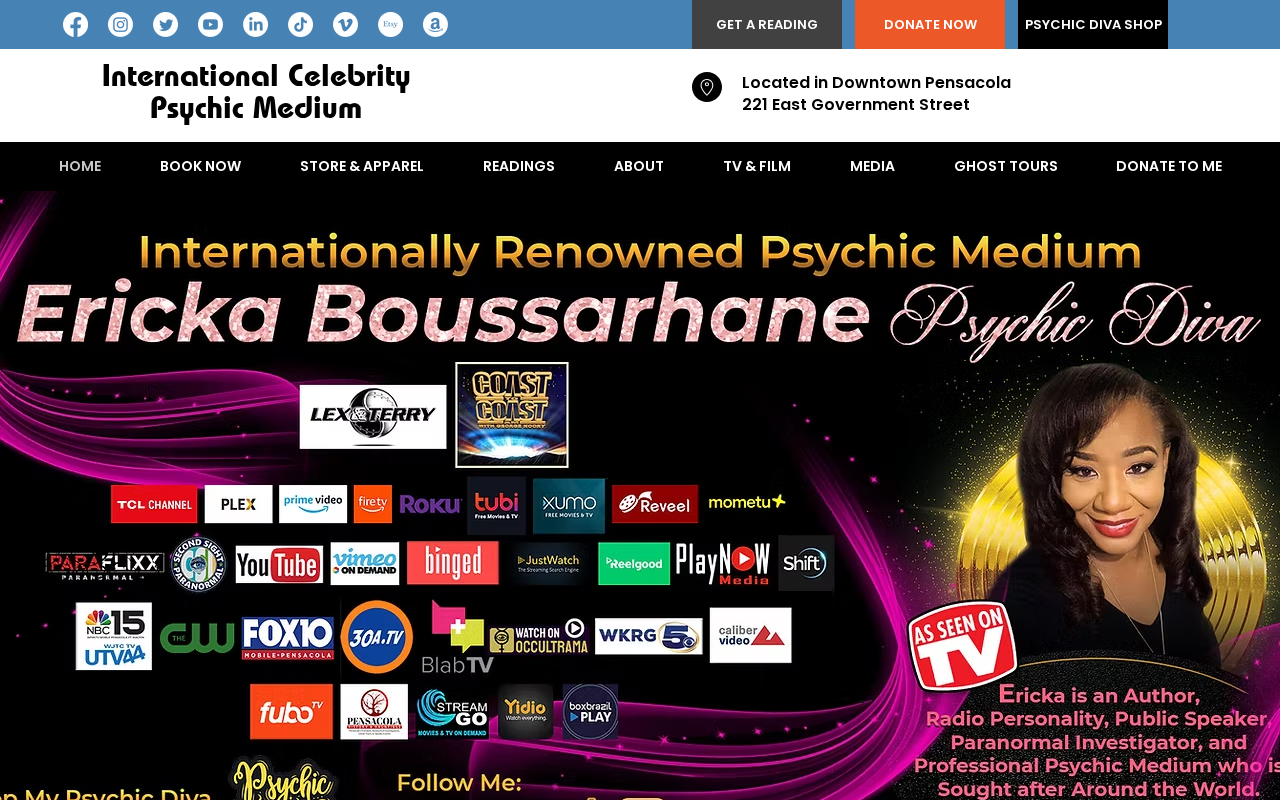This screenshot has height=800, width=1280.
Task: Click the Vimeo On Demand logo
Action: (x=365, y=564)
